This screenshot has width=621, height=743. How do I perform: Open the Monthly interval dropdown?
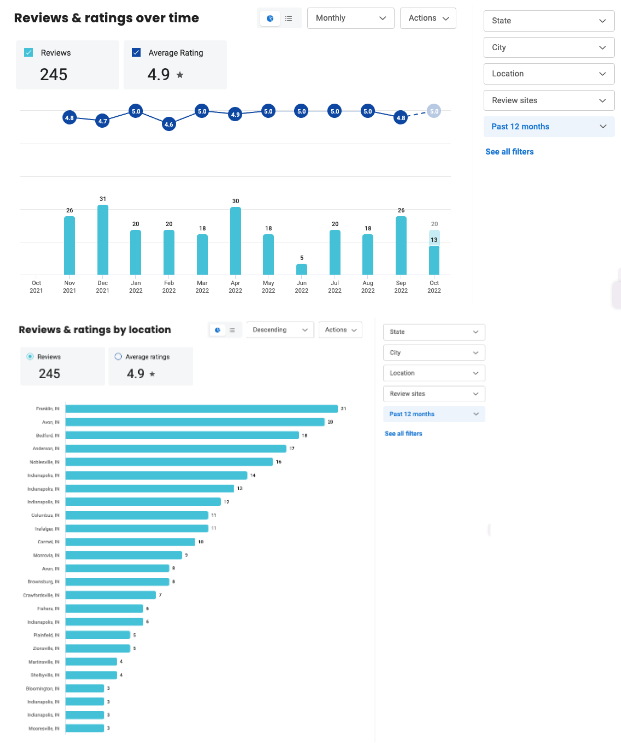351,18
